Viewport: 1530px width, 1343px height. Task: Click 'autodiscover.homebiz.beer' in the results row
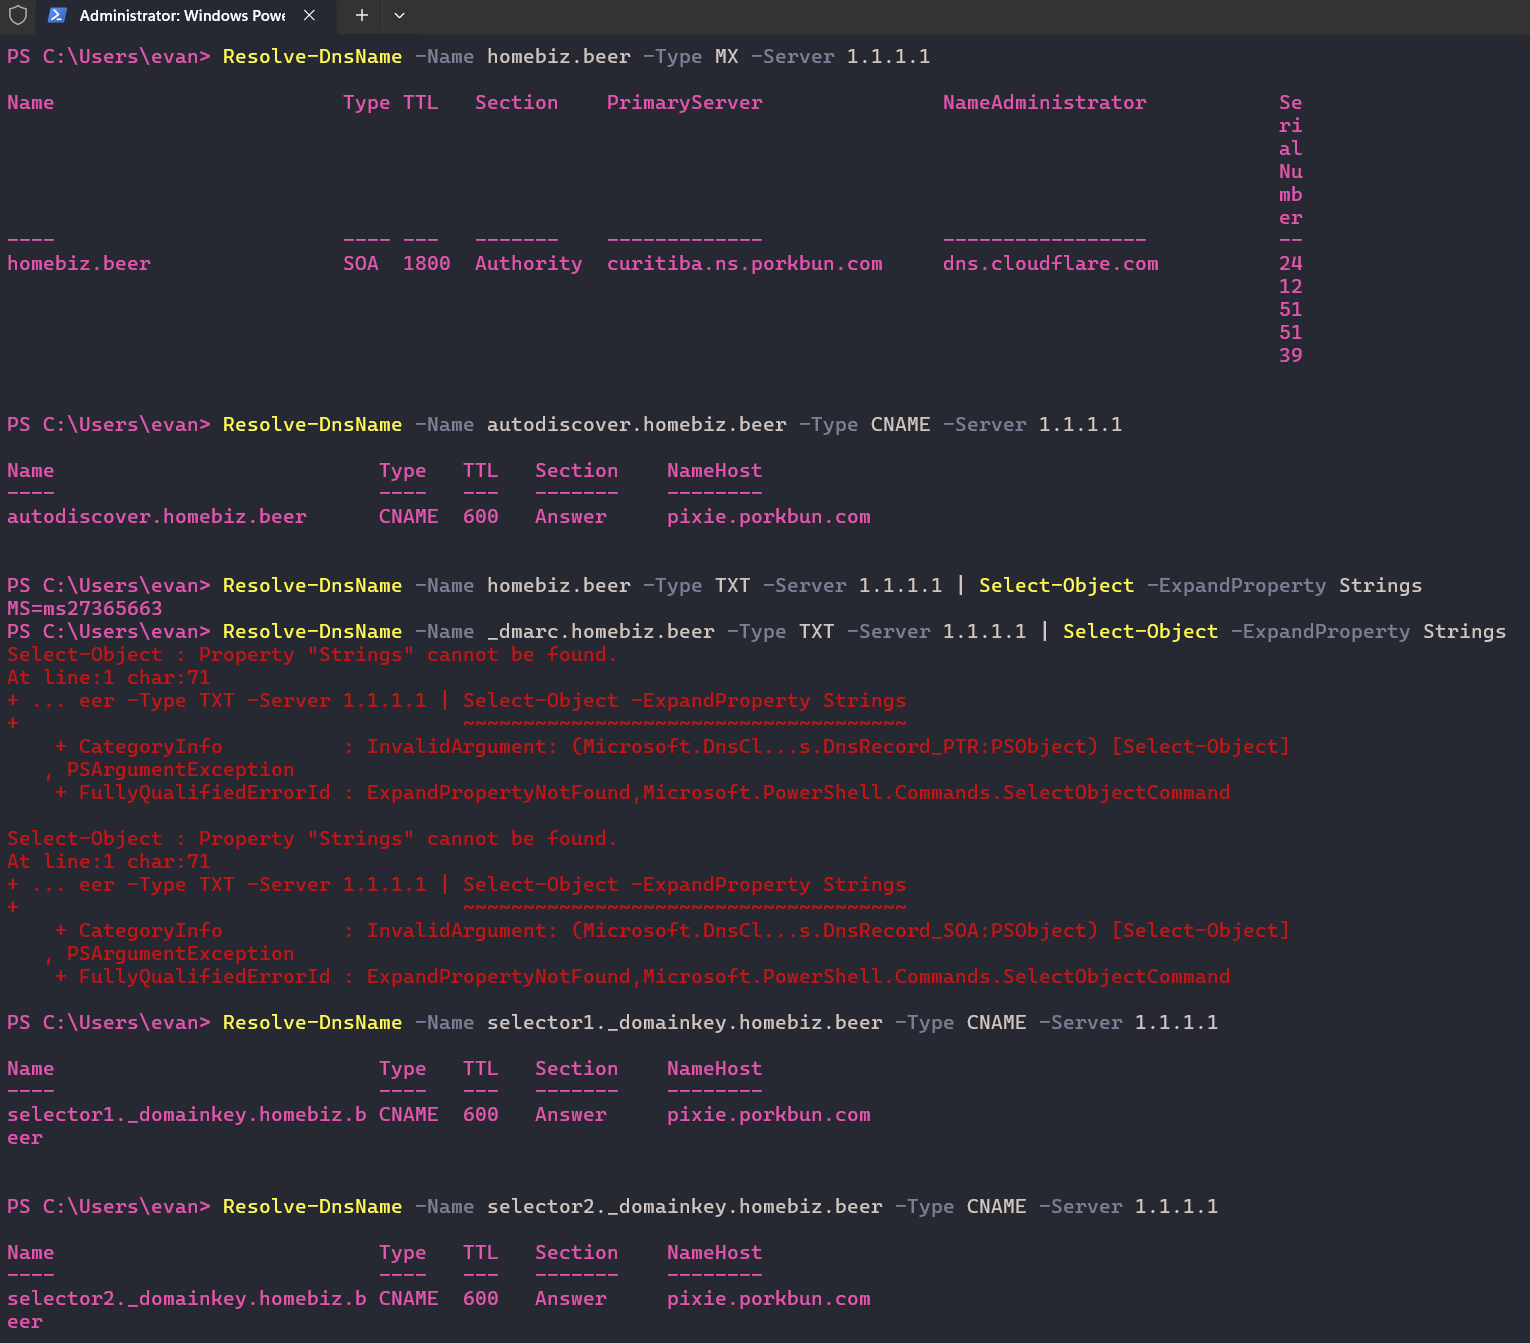(x=157, y=517)
